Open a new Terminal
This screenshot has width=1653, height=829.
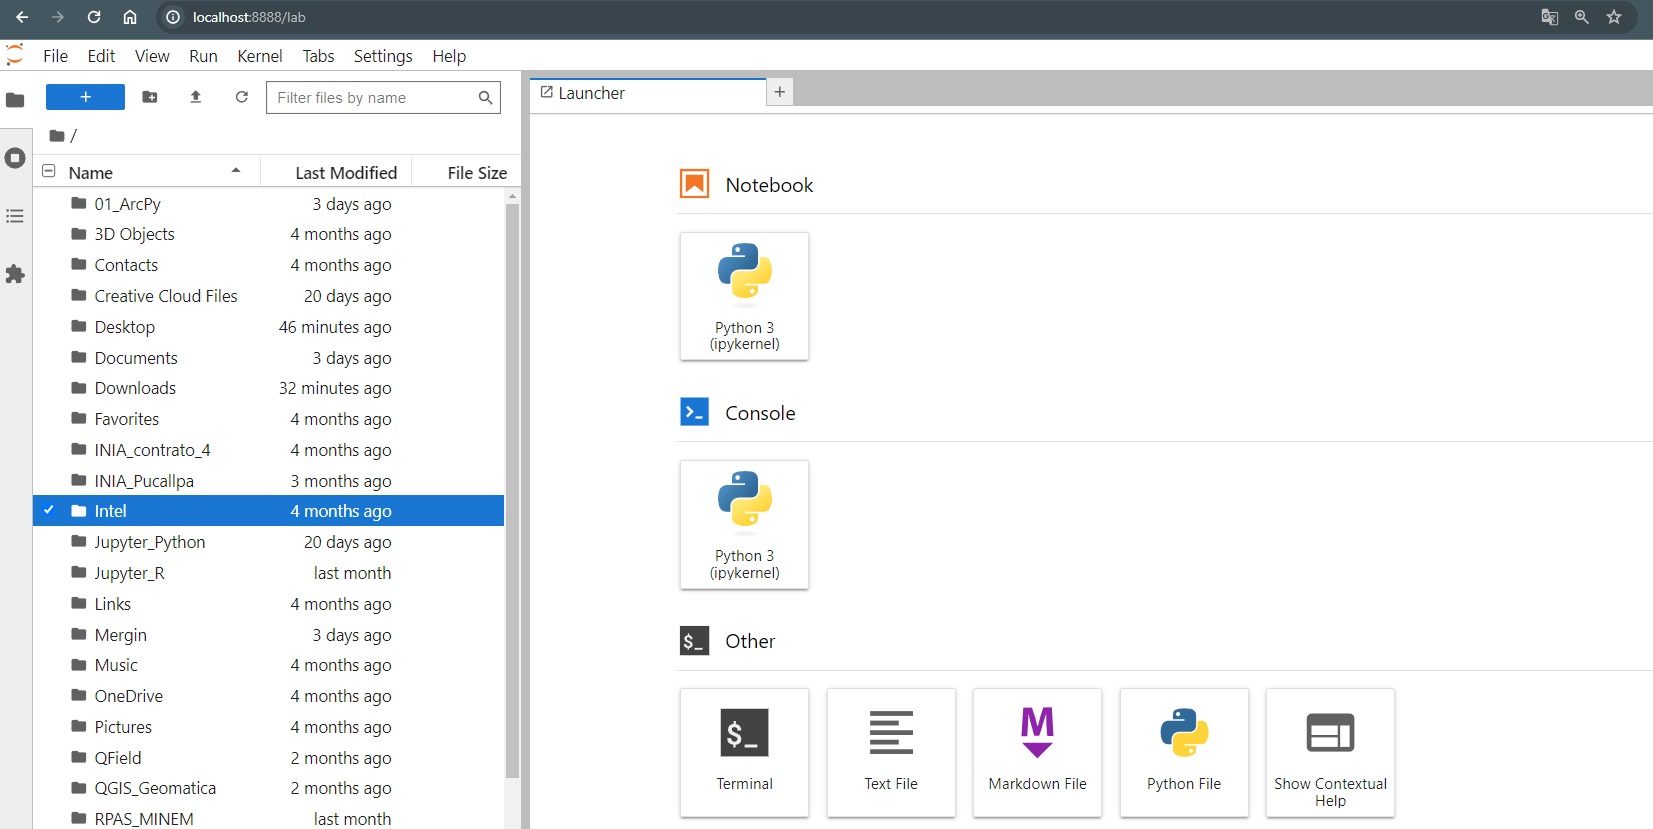tap(745, 752)
